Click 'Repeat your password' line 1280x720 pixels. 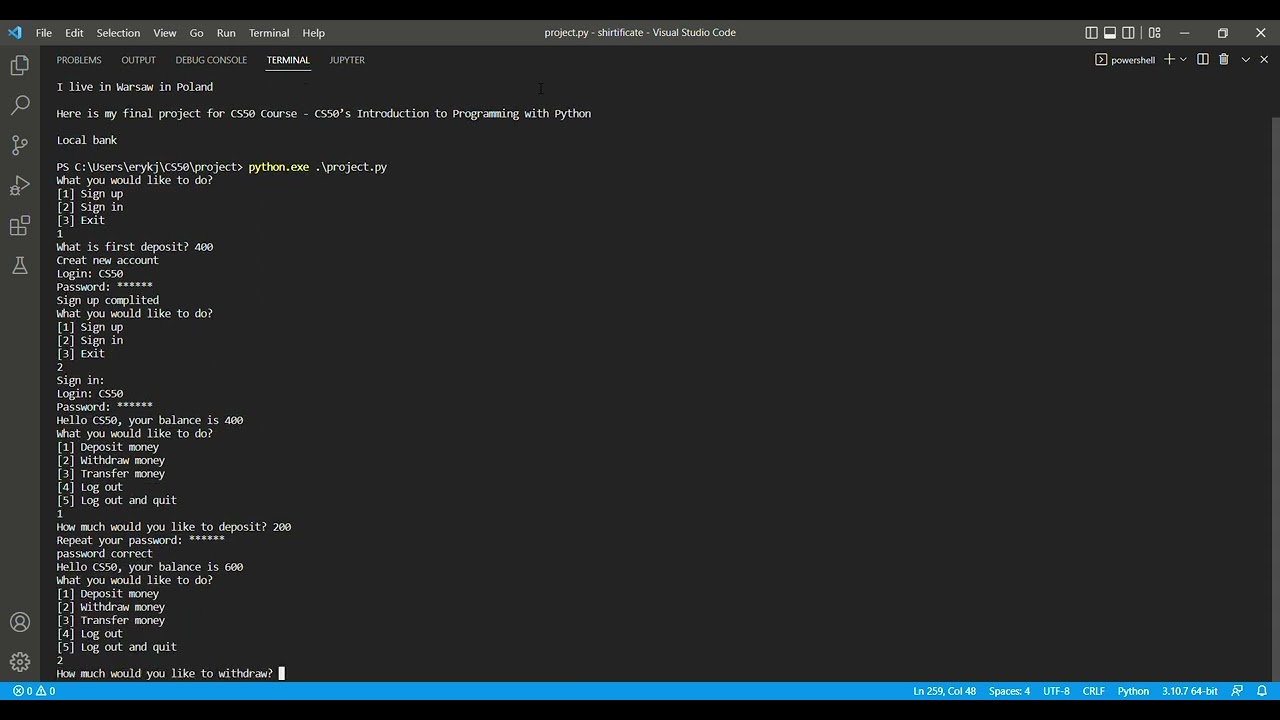(x=141, y=540)
